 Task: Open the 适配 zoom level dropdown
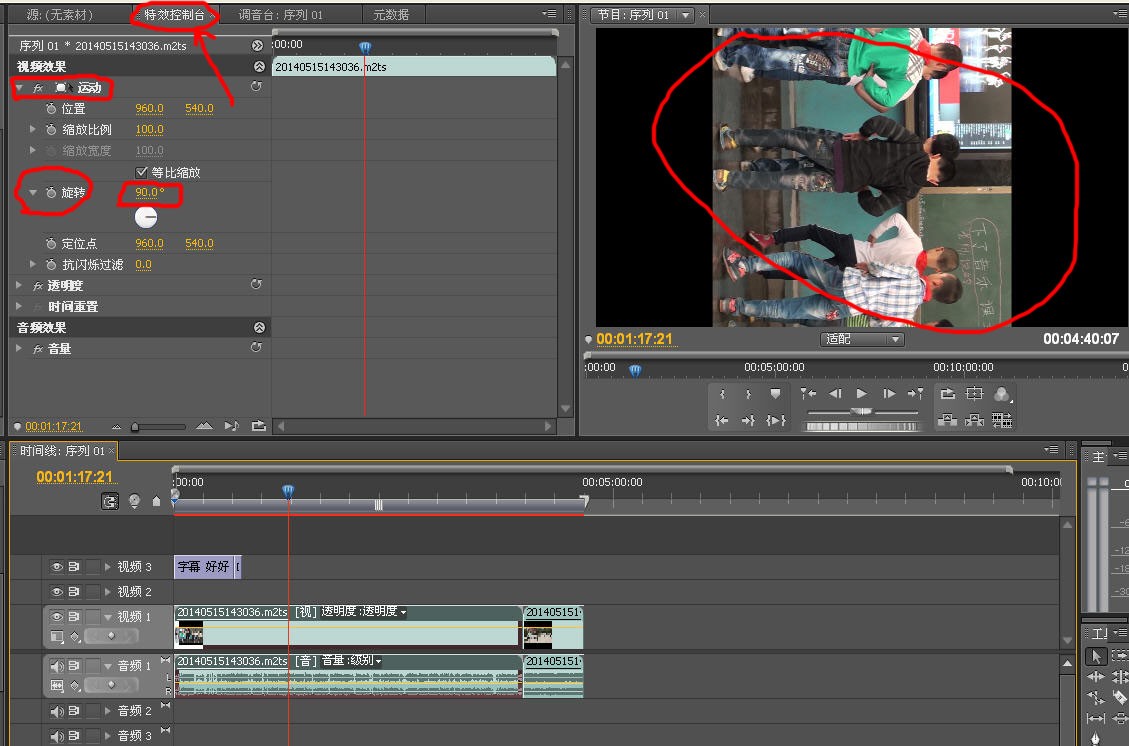[x=862, y=339]
